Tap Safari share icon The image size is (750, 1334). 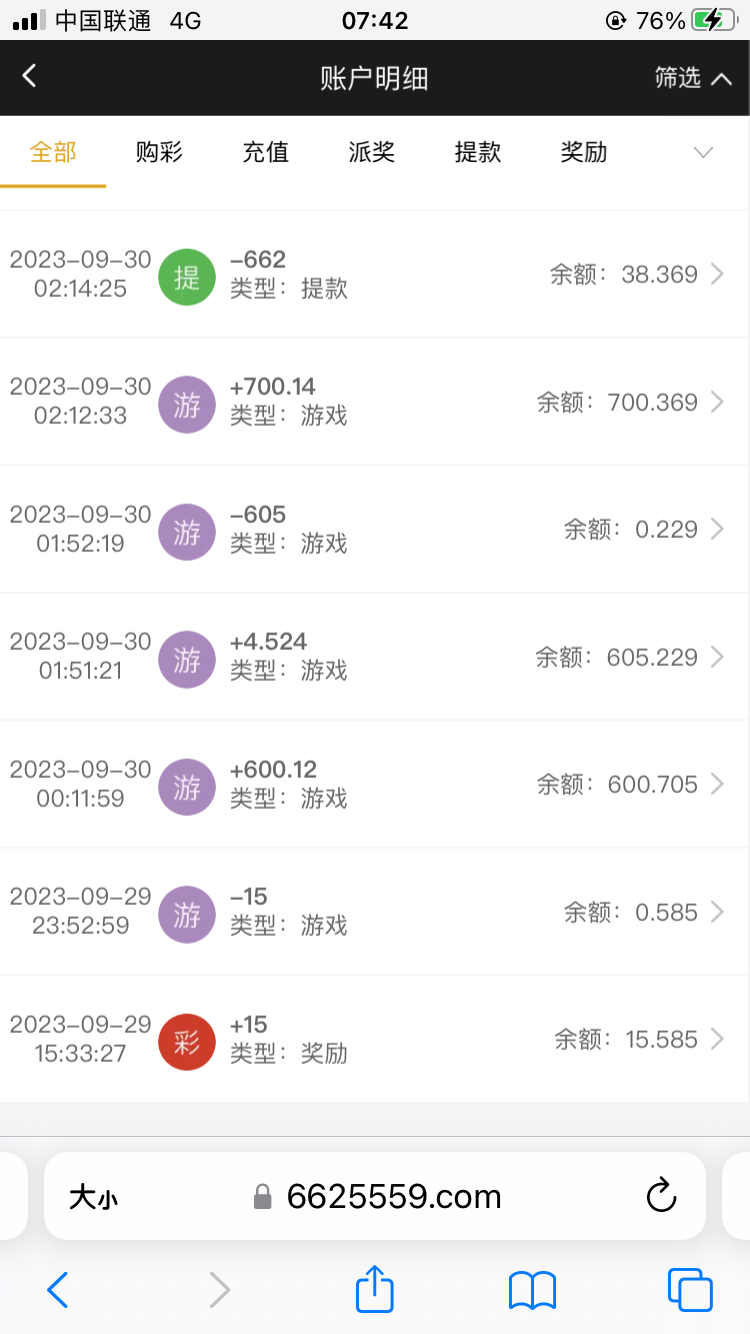click(375, 1289)
